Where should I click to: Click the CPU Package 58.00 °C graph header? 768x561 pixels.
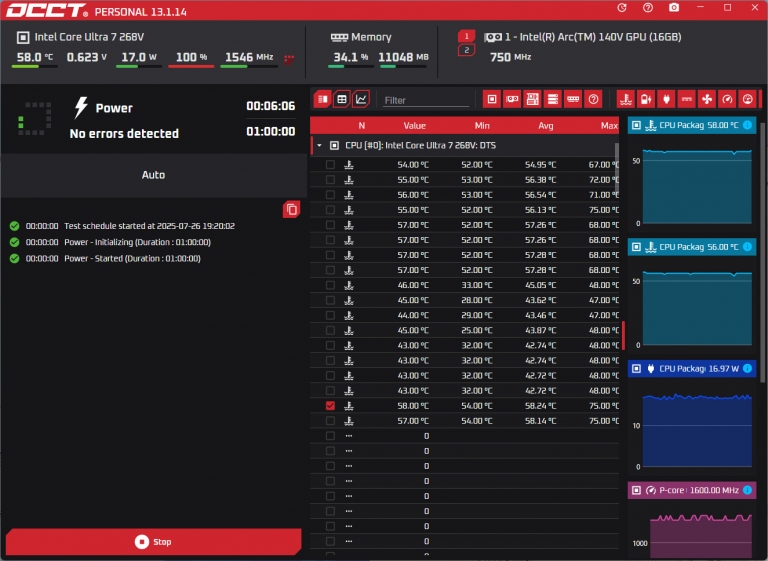tap(692, 125)
